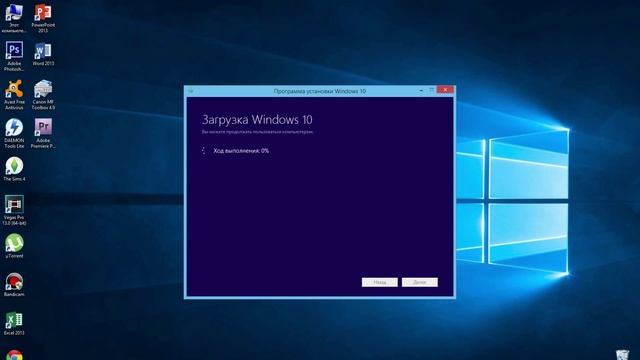Open uTorrent desktop shortcut
This screenshot has height=360, width=640.
click(x=14, y=246)
